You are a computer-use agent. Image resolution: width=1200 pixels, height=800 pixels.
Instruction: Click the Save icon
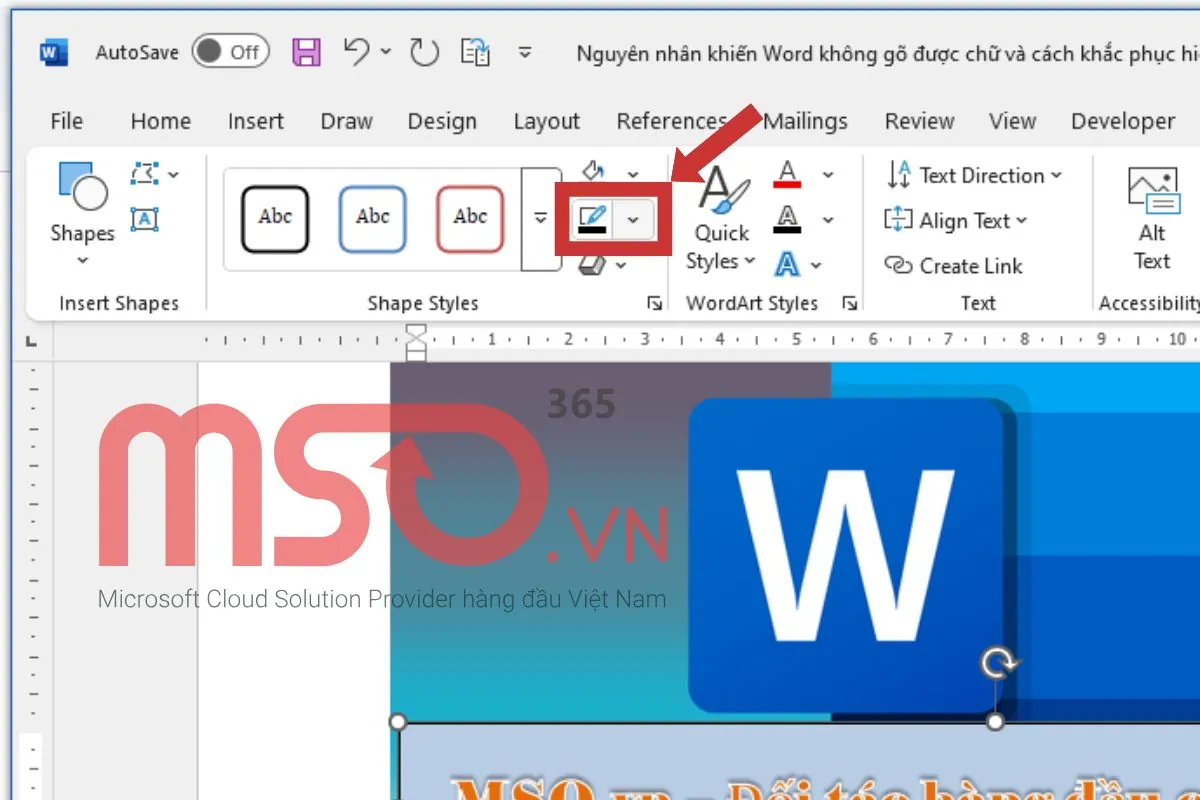click(306, 51)
